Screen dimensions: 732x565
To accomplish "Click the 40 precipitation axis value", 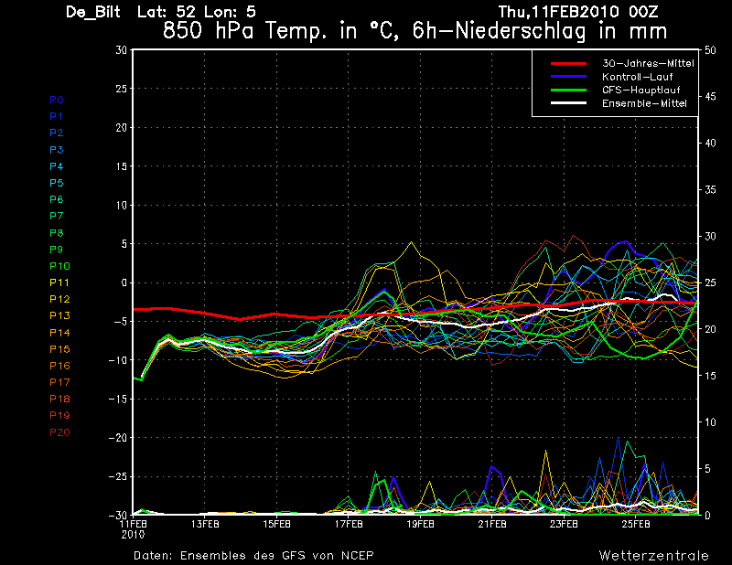I will pos(710,143).
